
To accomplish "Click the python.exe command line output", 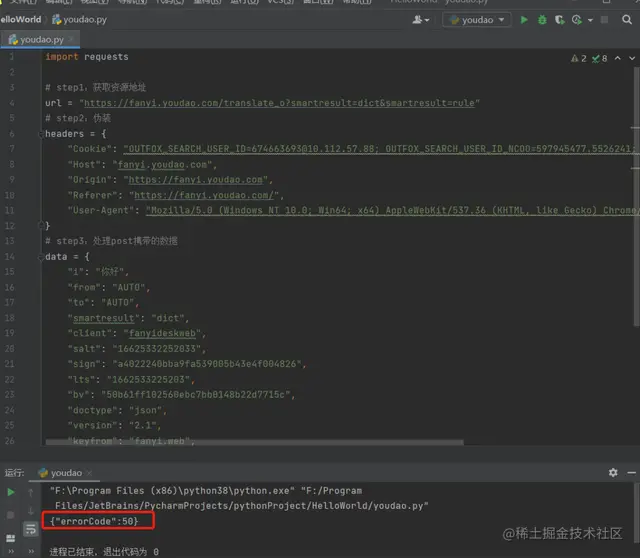I will [x=239, y=498].
